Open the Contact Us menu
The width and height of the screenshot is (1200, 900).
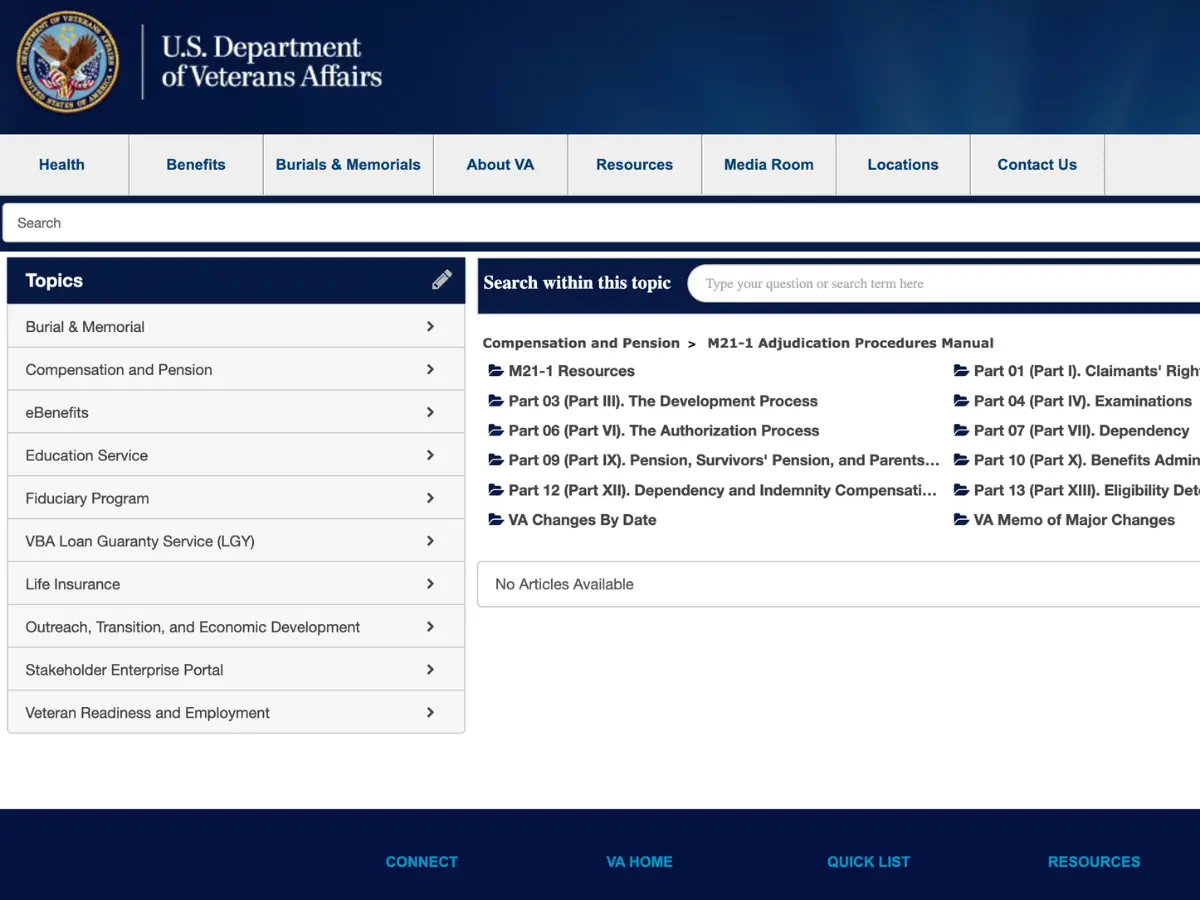coord(1037,165)
